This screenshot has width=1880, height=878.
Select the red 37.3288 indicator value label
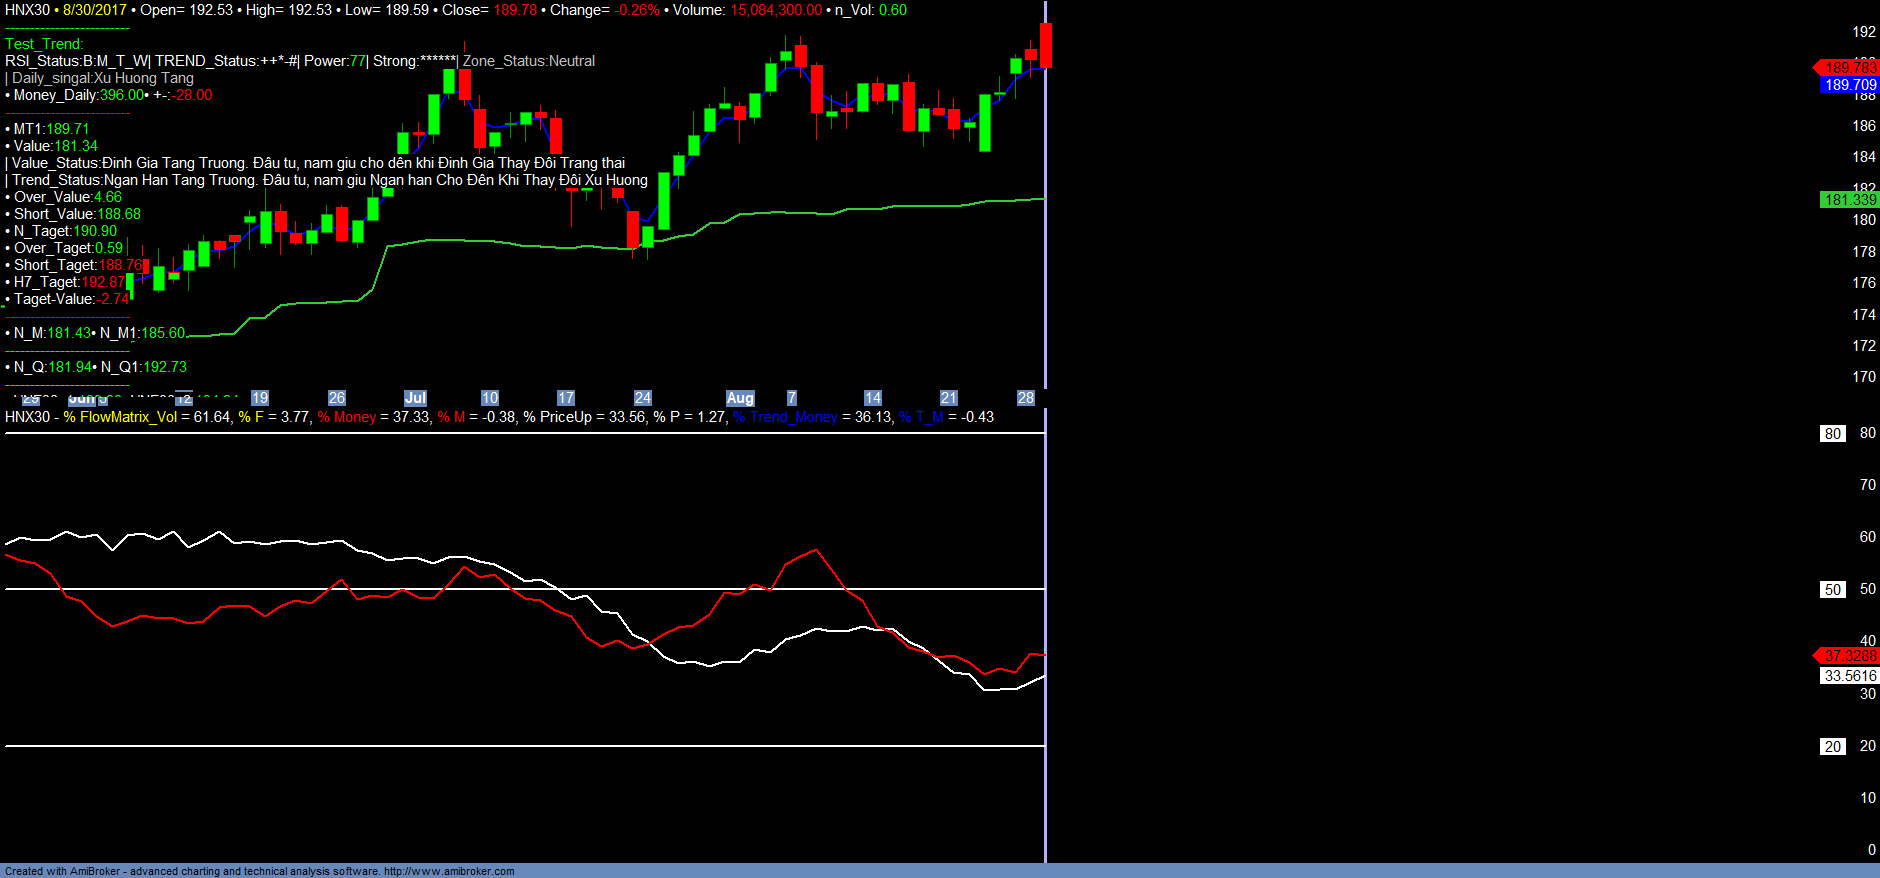tap(1850, 656)
